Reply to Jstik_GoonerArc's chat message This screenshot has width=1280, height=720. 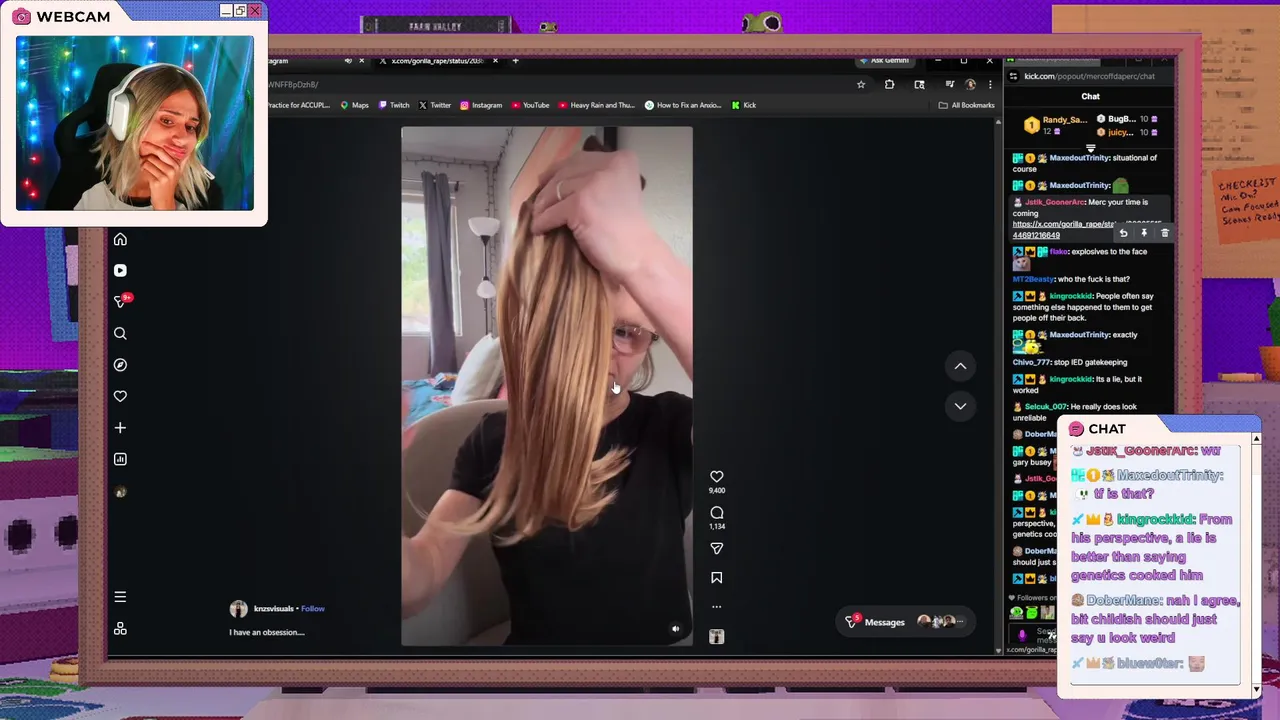tap(1123, 233)
